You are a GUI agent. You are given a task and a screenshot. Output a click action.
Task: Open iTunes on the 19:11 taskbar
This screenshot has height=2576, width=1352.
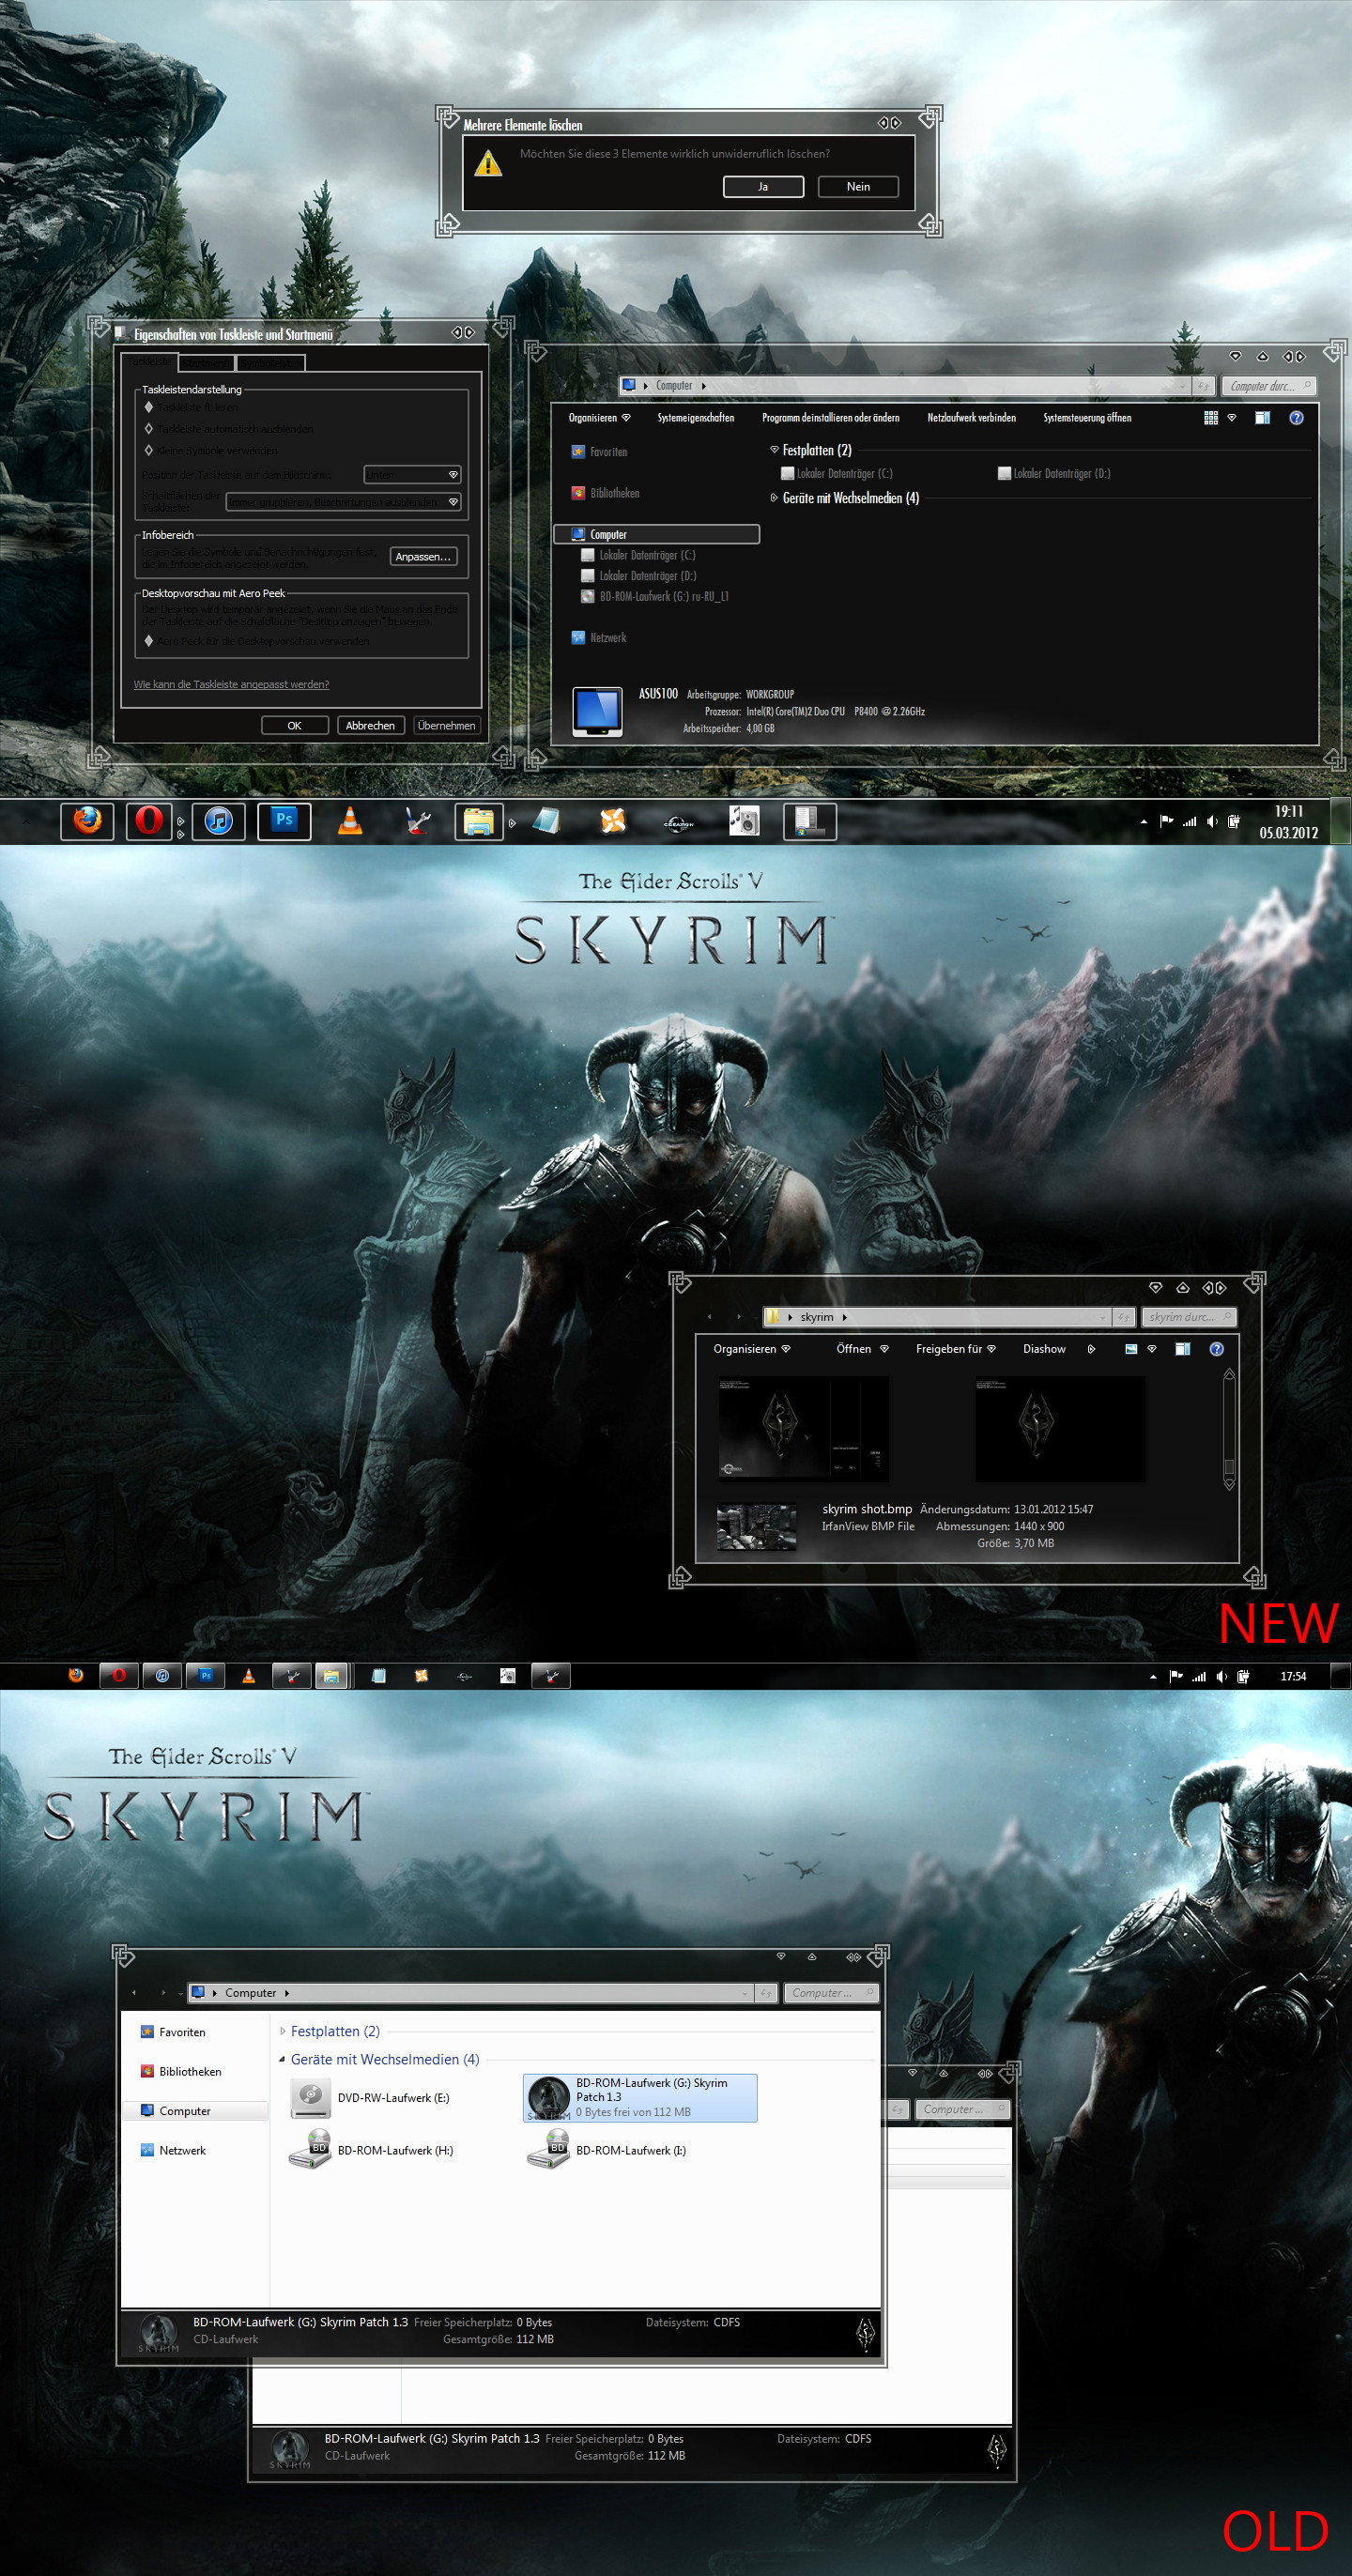(218, 821)
